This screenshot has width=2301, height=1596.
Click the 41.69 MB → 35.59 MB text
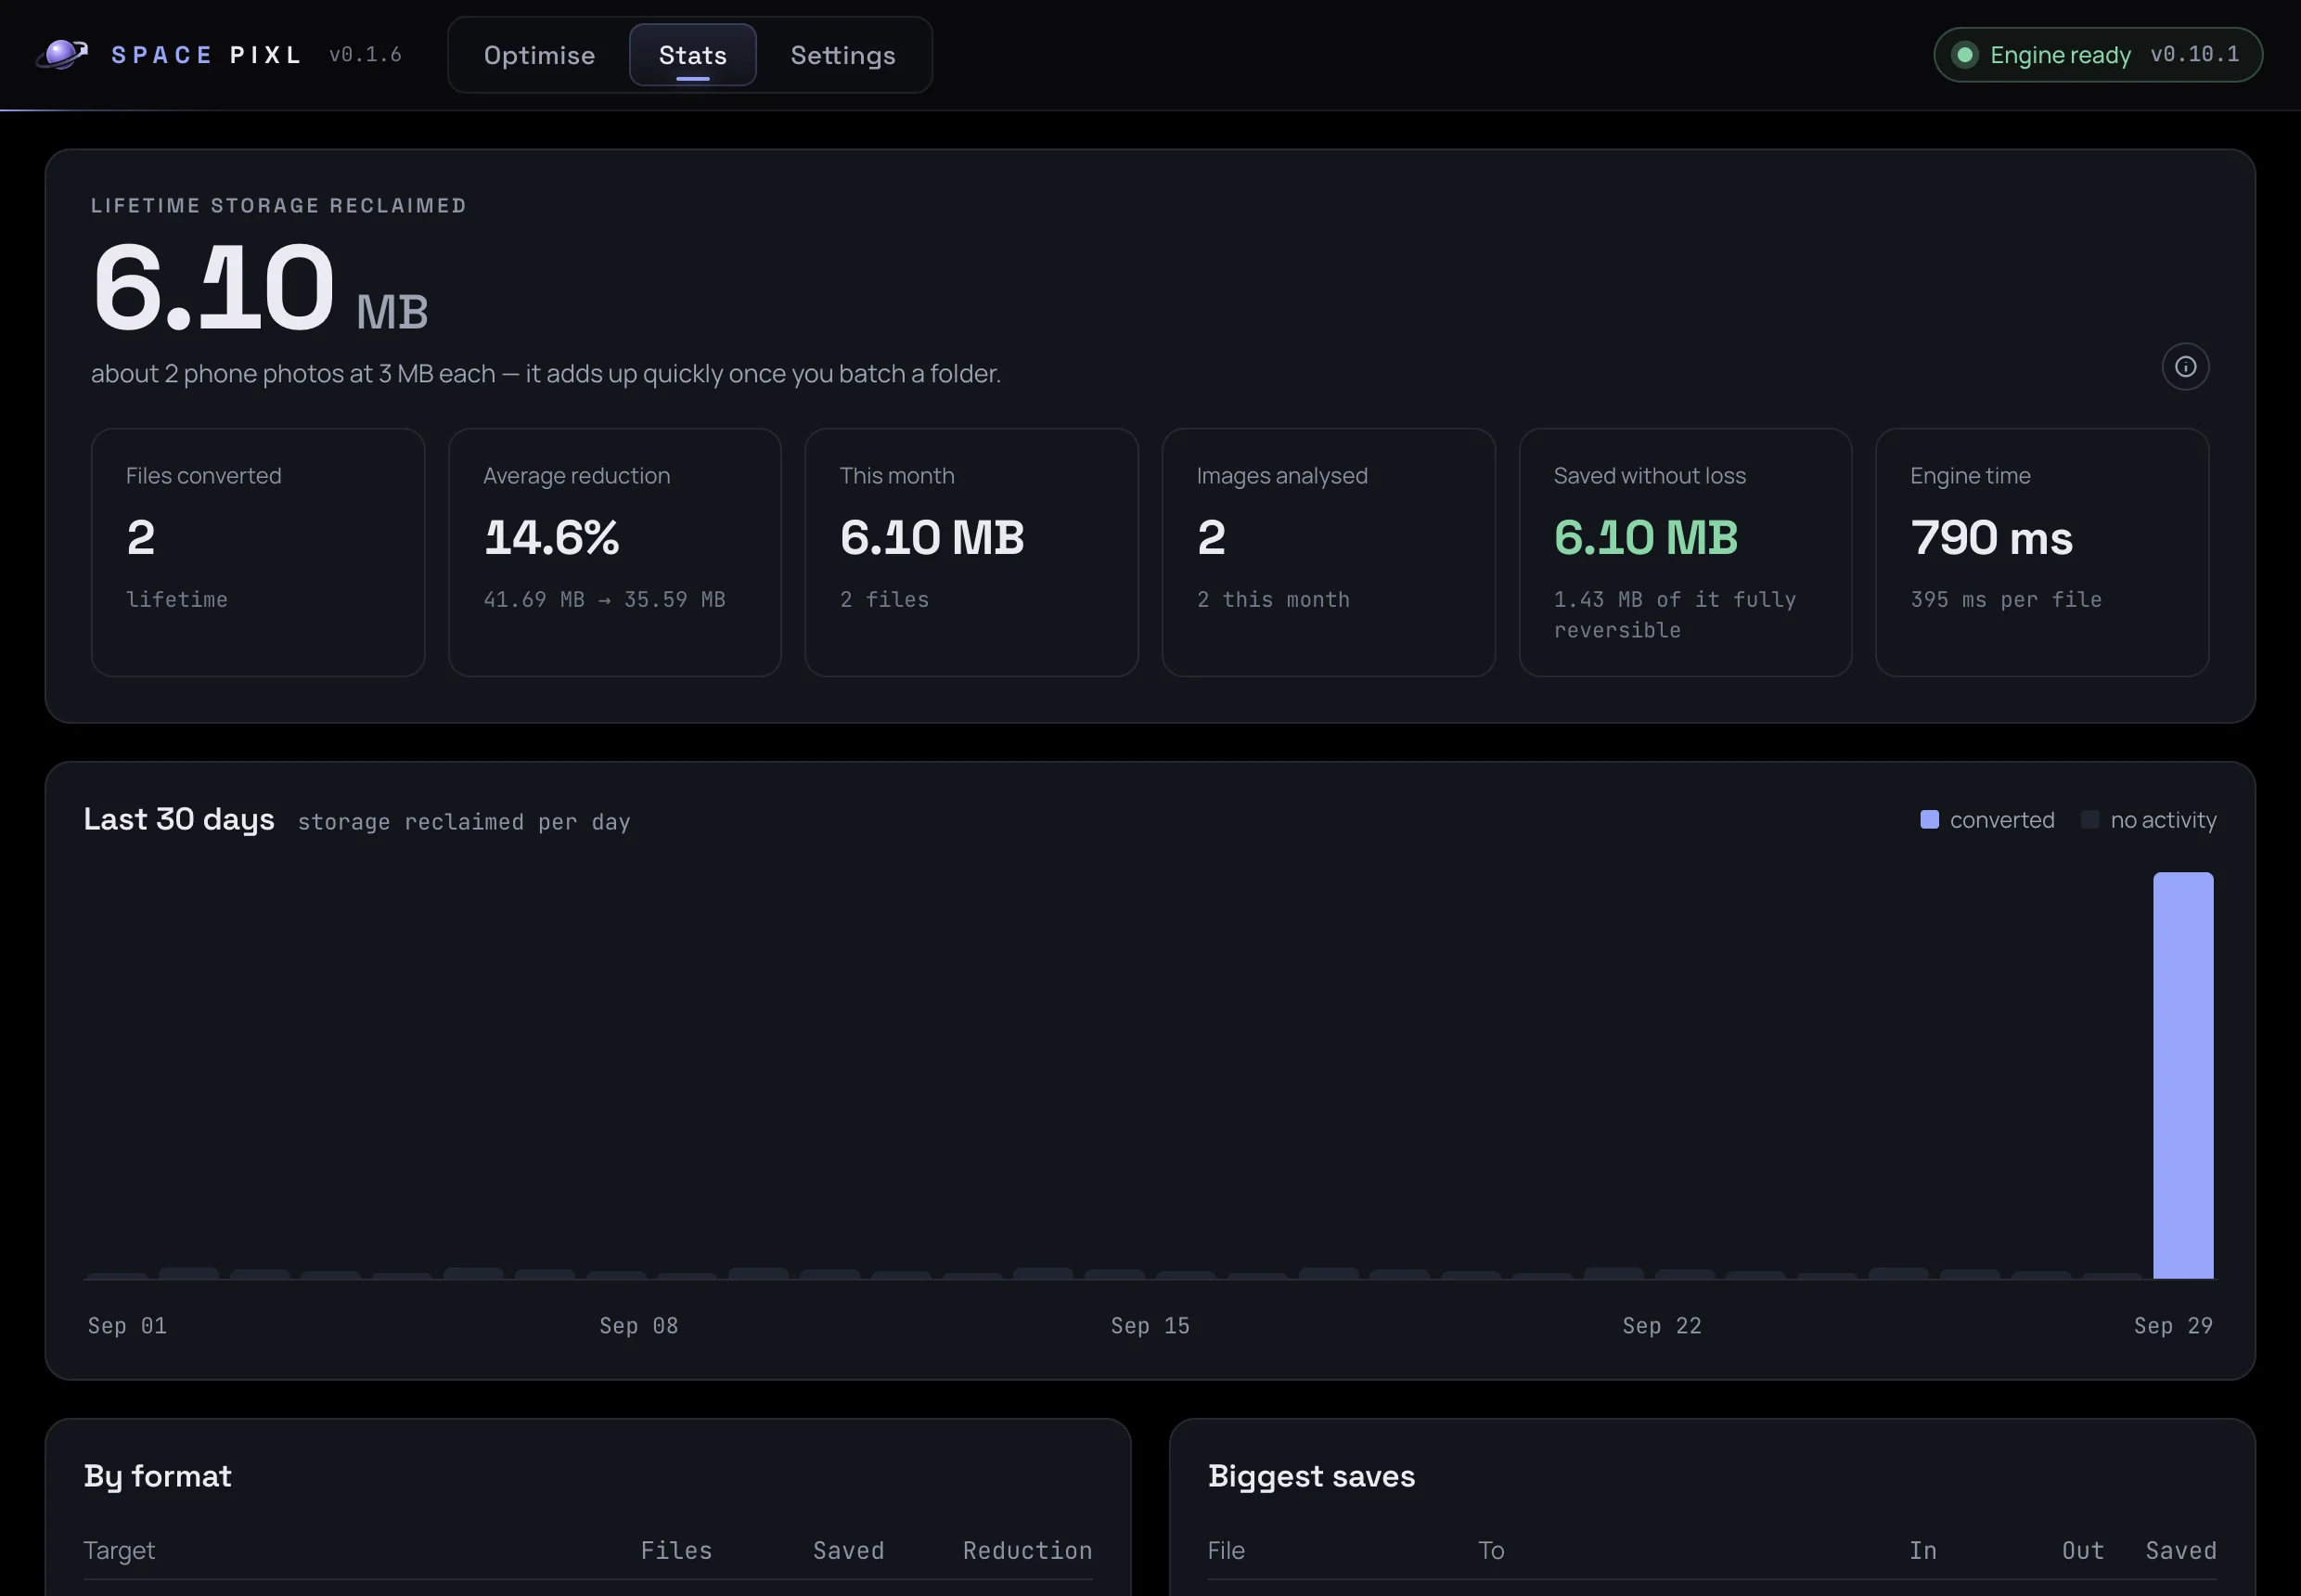[604, 600]
